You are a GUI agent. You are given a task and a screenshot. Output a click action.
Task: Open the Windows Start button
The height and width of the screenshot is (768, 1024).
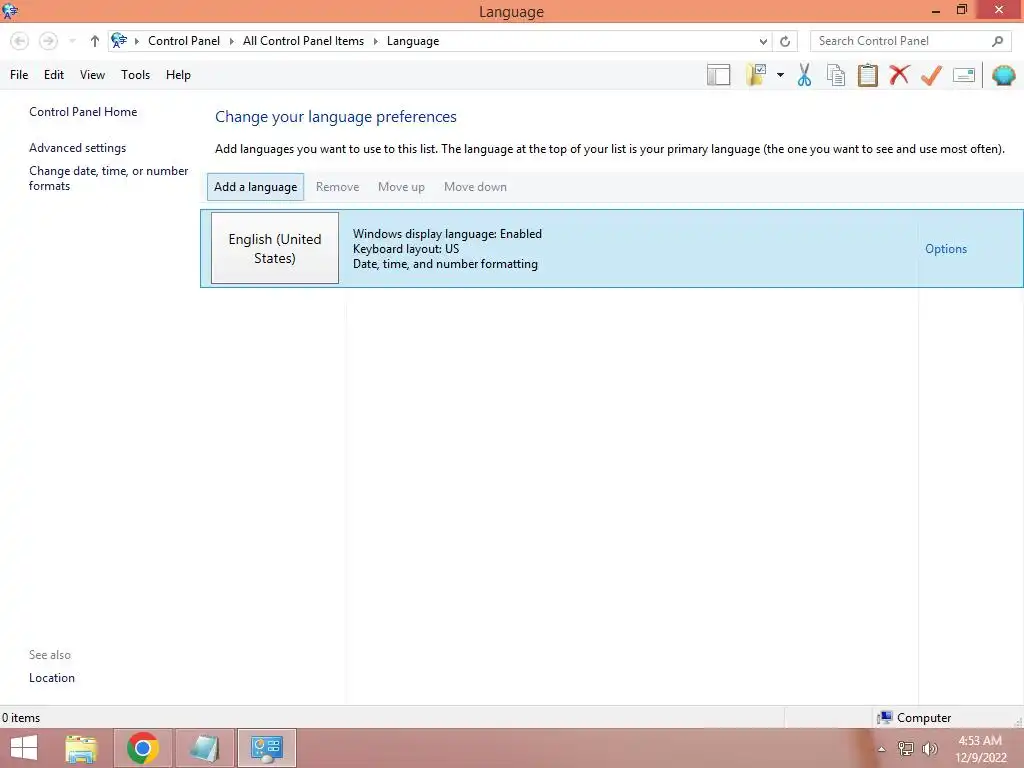click(24, 748)
